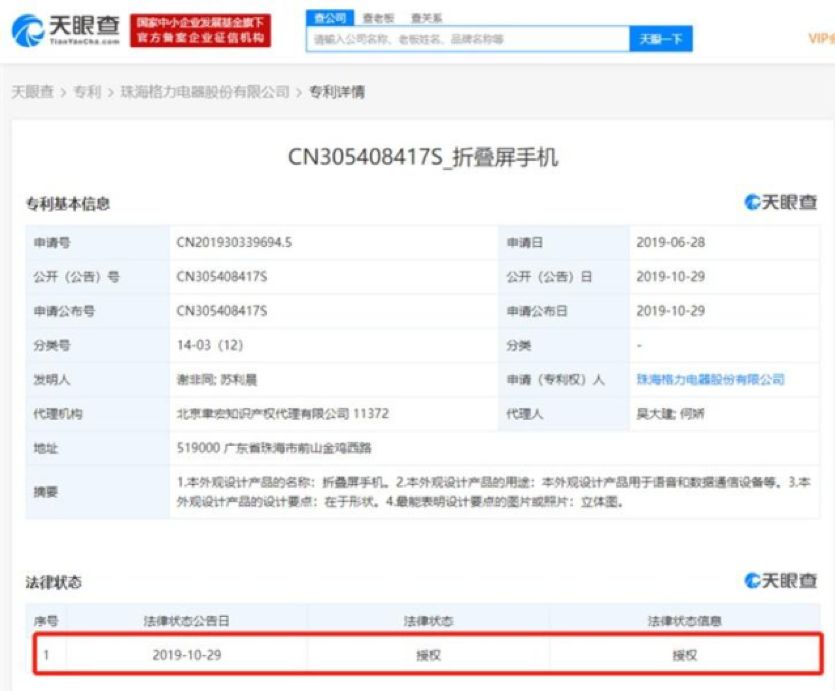Click the 专利基本信息 section heading
This screenshot has width=835, height=691.
tap(68, 203)
